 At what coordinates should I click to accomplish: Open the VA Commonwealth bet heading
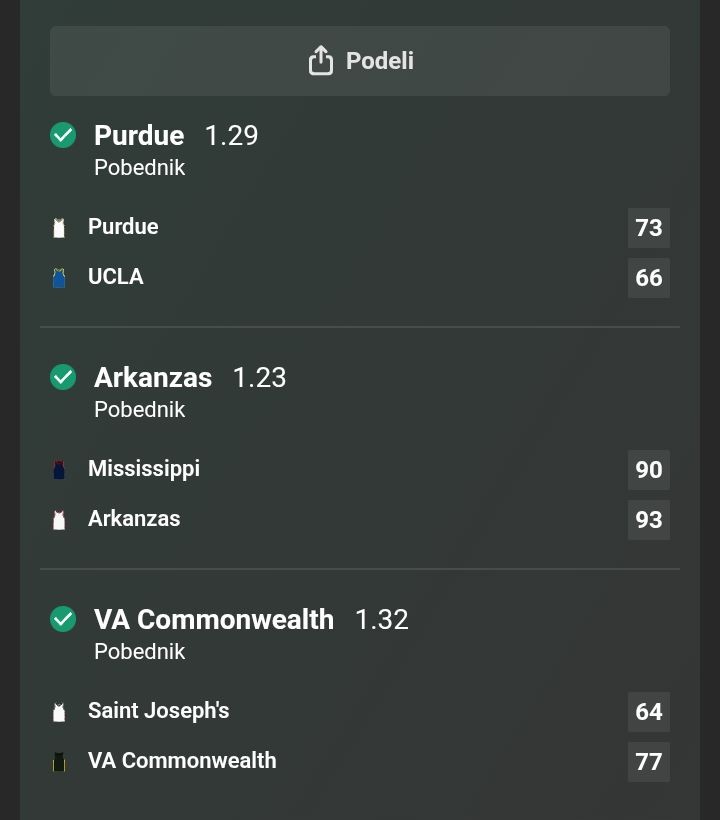click(214, 619)
